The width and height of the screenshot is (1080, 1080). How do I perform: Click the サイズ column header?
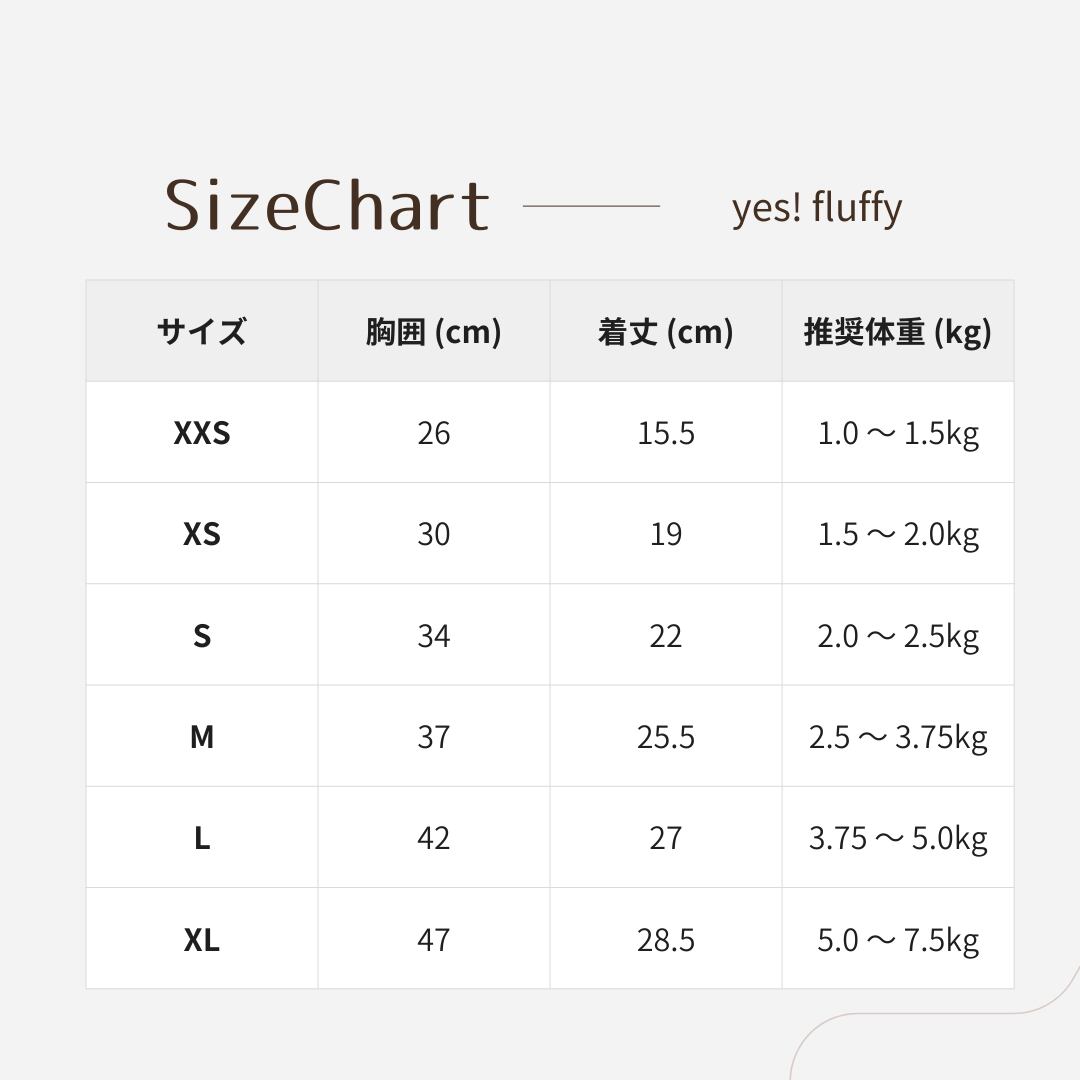point(201,331)
